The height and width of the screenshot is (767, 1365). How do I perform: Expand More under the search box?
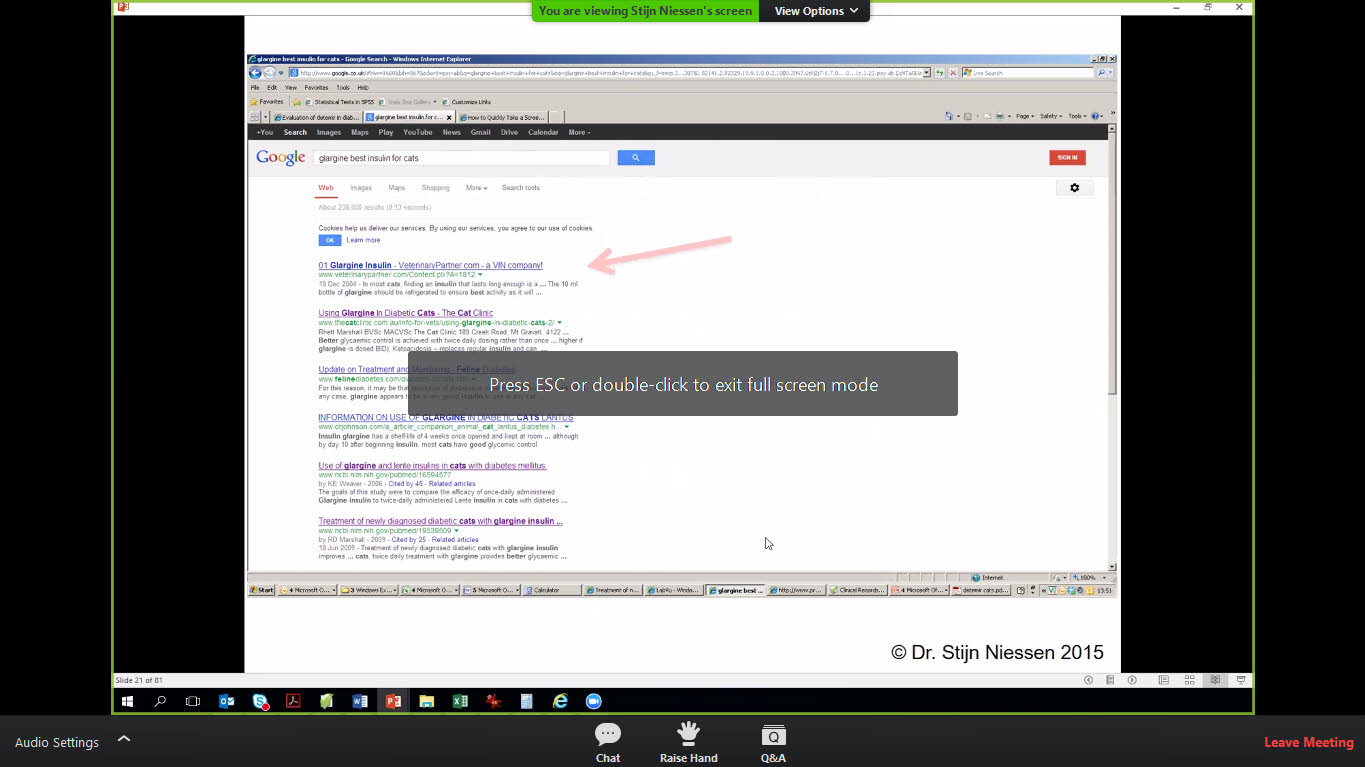(476, 188)
